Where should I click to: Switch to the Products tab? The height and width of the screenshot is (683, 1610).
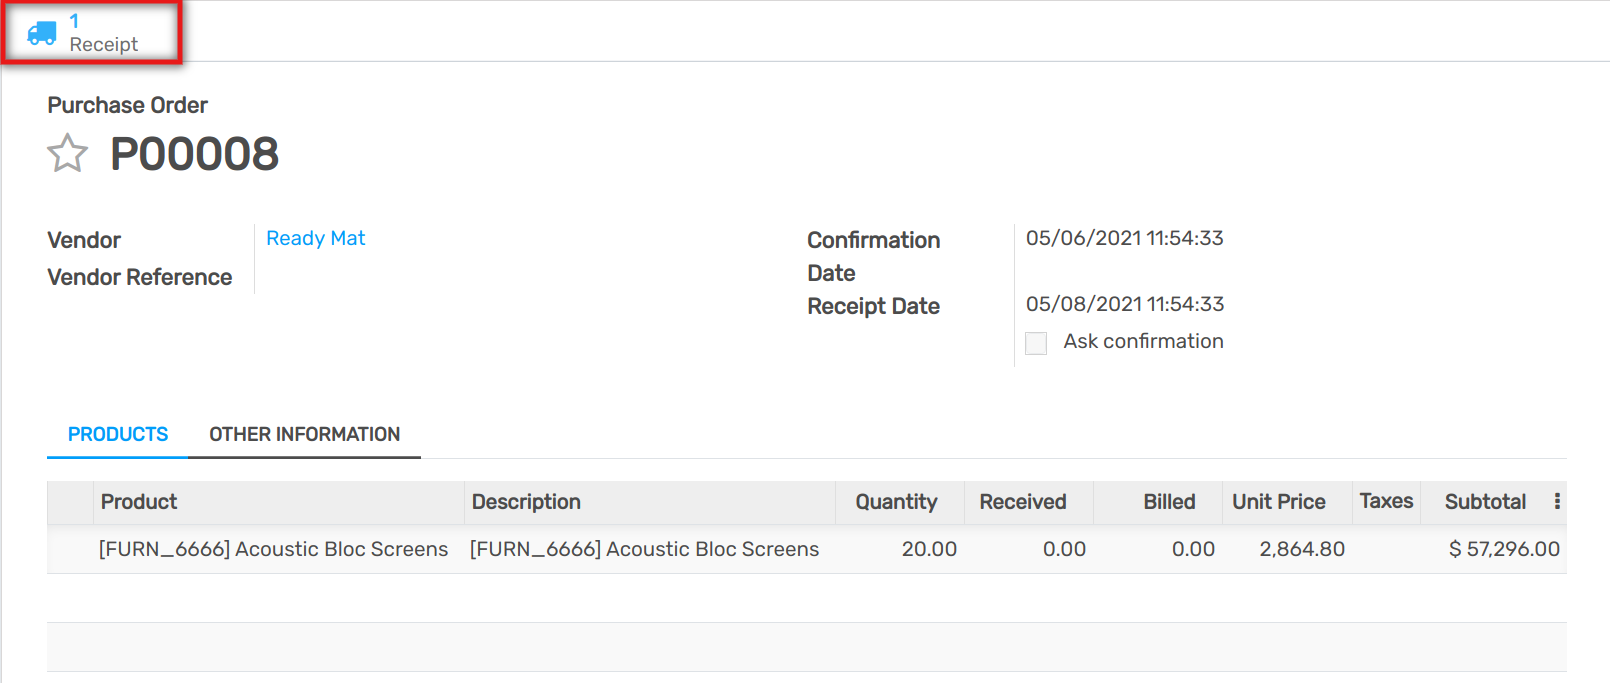[x=118, y=434]
